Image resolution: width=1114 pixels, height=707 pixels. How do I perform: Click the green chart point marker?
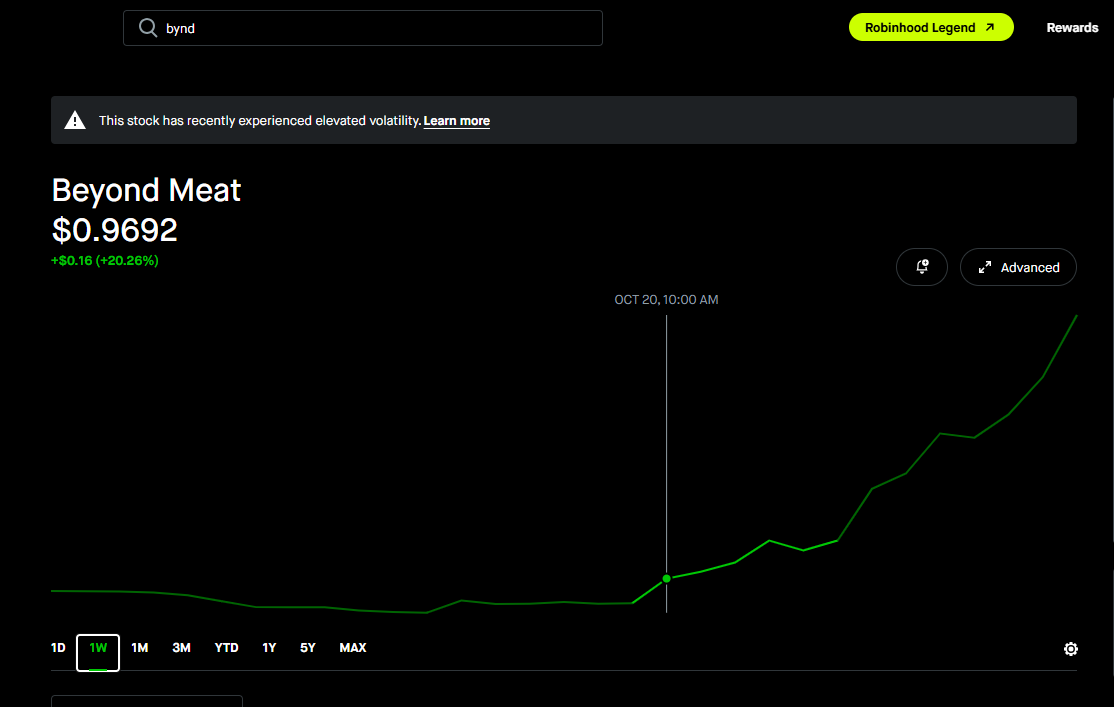(666, 578)
